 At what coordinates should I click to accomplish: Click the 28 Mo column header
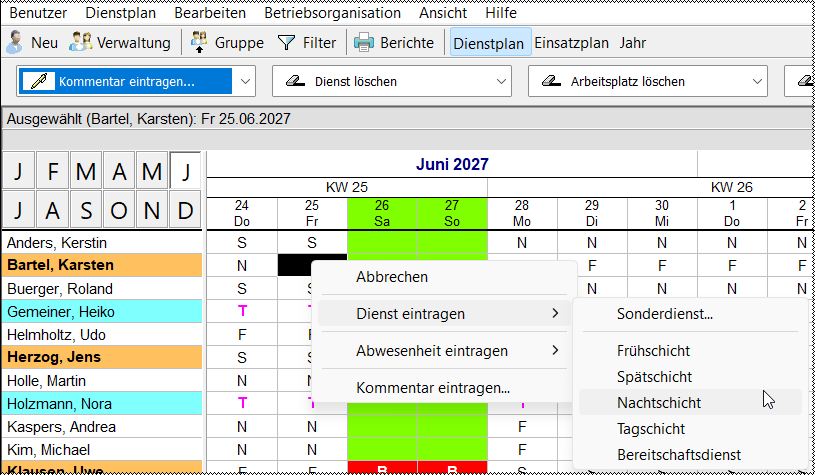[x=522, y=213]
